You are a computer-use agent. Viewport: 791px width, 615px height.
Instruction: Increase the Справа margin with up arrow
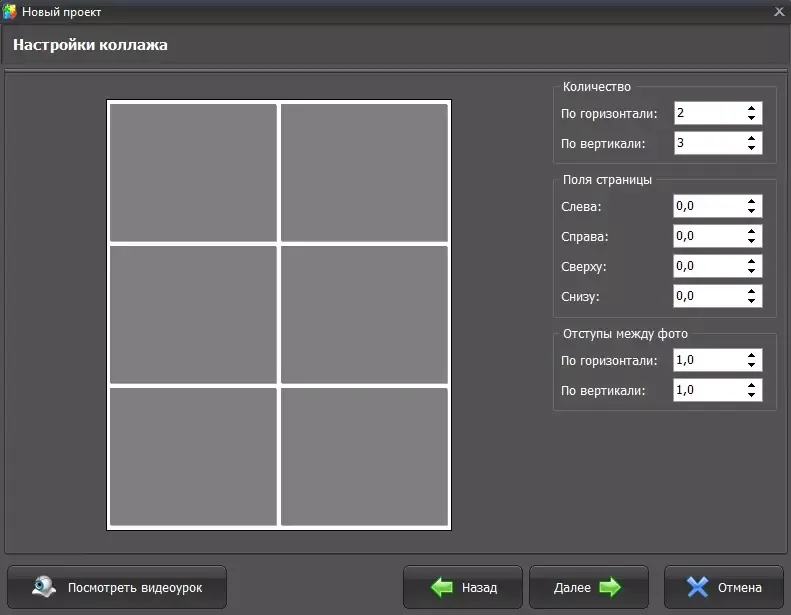[751, 231]
